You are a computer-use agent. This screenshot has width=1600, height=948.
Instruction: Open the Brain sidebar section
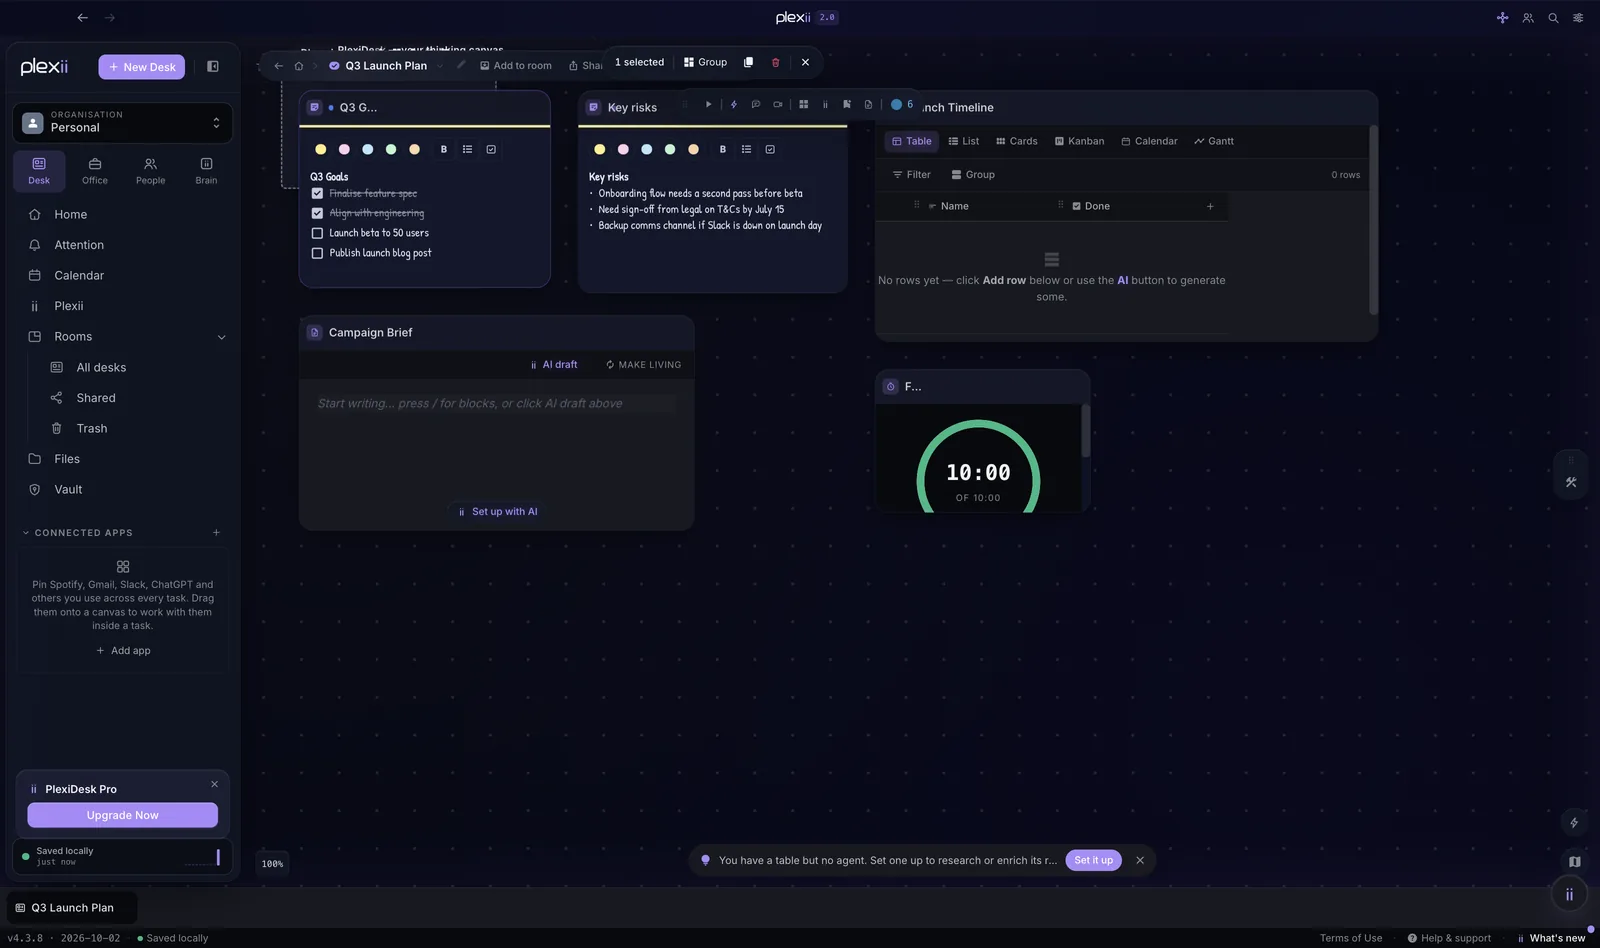206,170
